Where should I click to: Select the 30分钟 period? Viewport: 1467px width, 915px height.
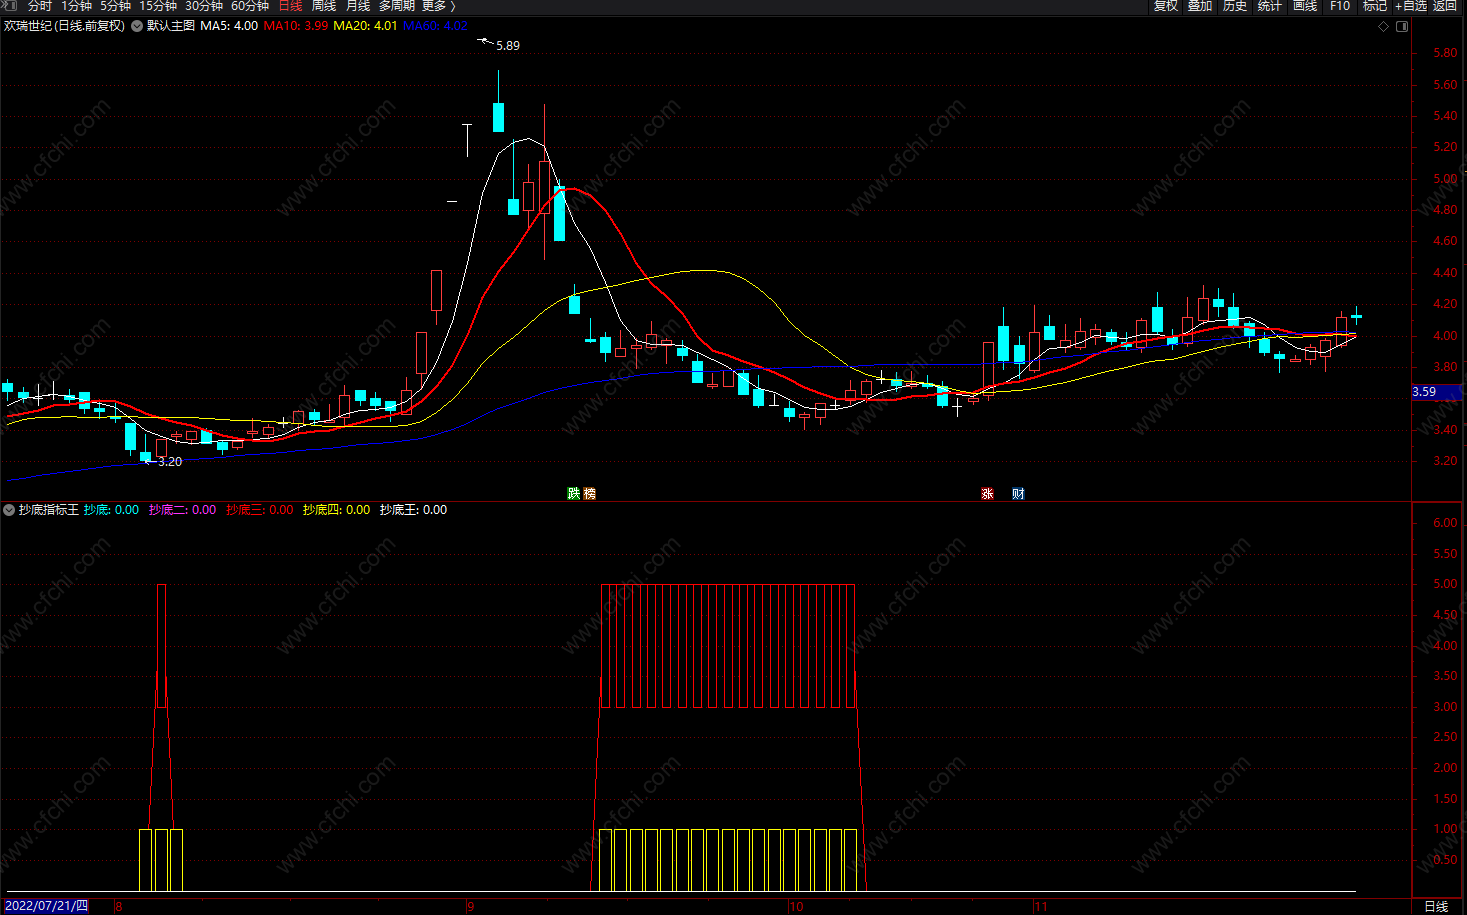pyautogui.click(x=204, y=6)
